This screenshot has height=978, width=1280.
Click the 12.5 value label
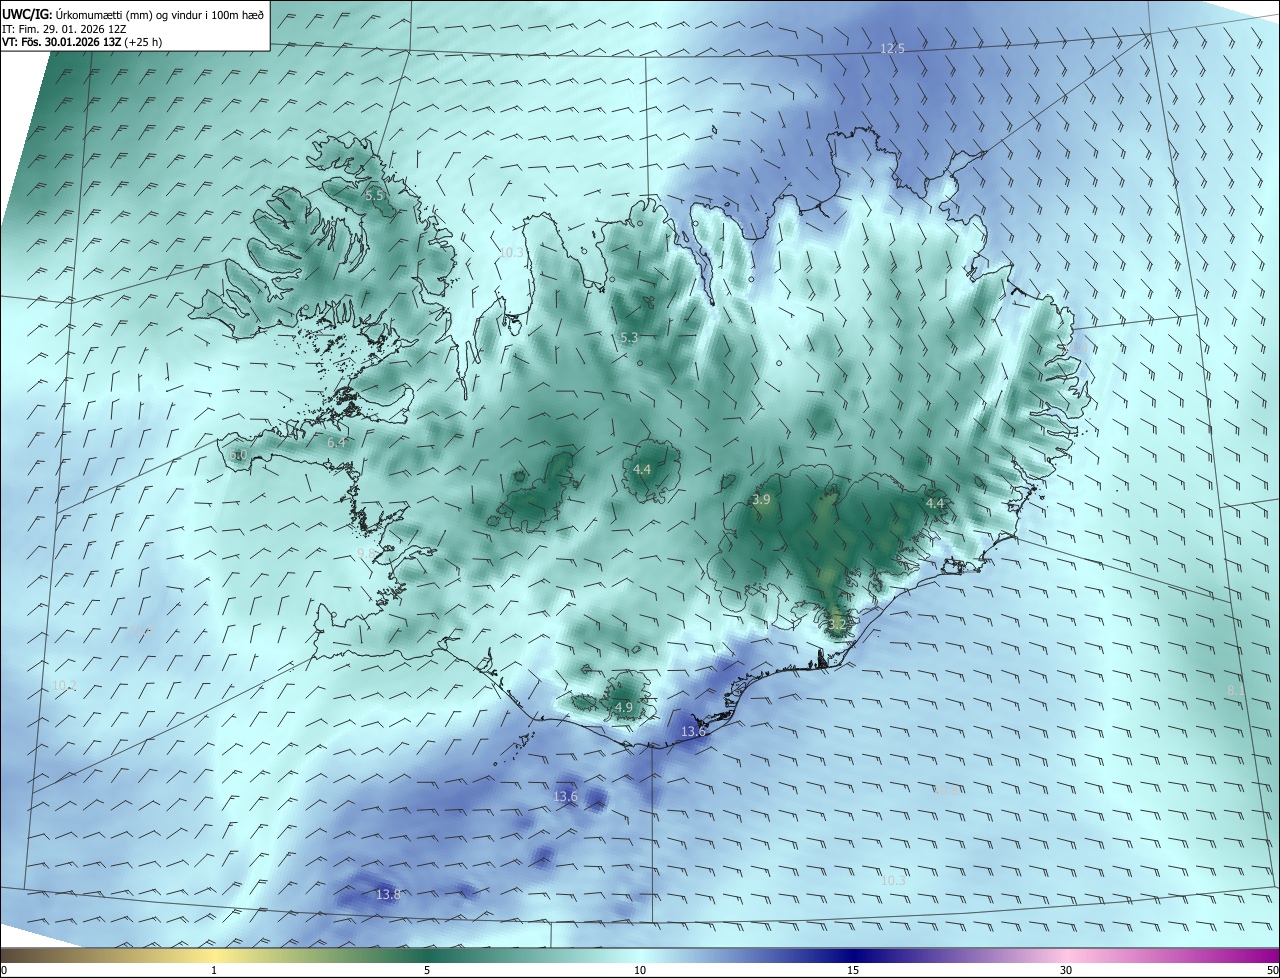pyautogui.click(x=892, y=48)
